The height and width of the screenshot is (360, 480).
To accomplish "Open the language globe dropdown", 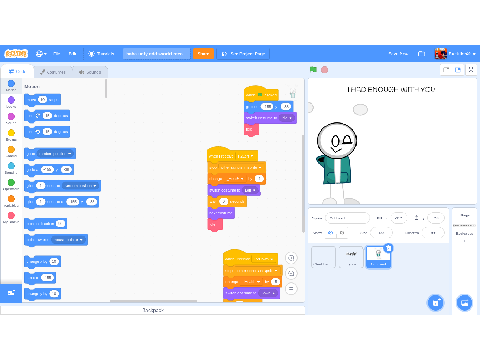I will coord(41,53).
